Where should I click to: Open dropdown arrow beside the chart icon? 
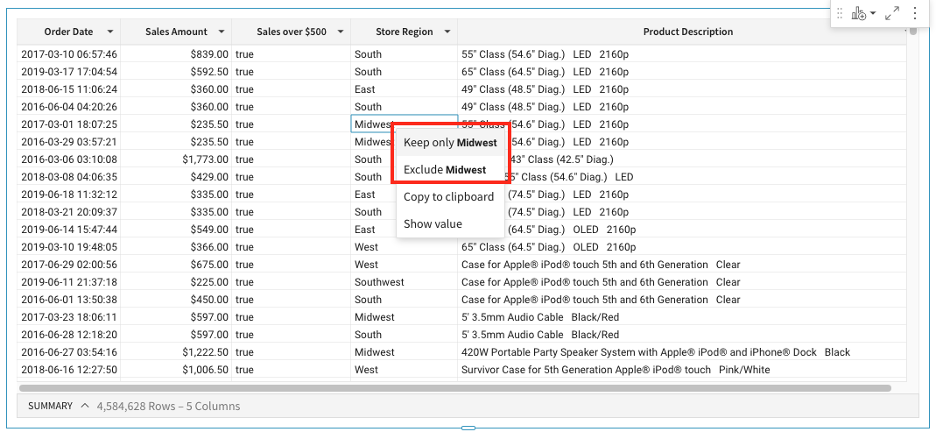(872, 14)
